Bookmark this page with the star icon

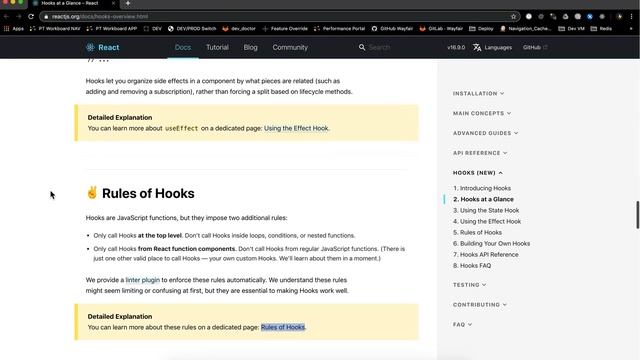[x=513, y=17]
